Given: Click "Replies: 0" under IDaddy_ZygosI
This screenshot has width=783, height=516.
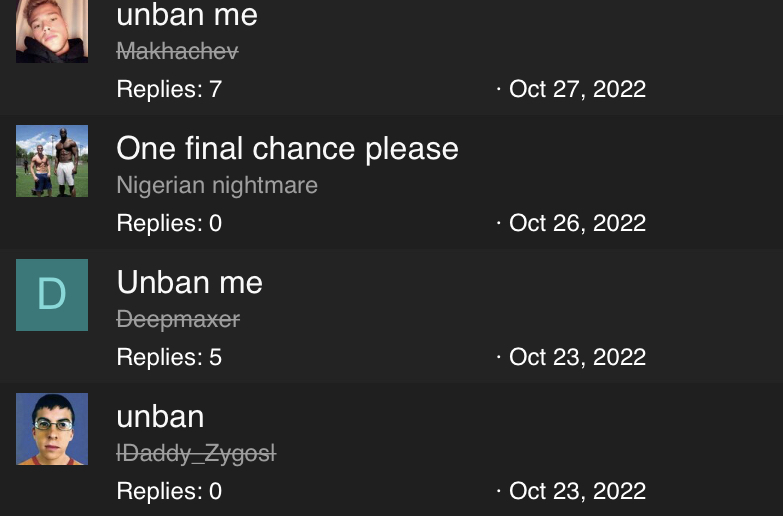Looking at the screenshot, I should pos(169,491).
